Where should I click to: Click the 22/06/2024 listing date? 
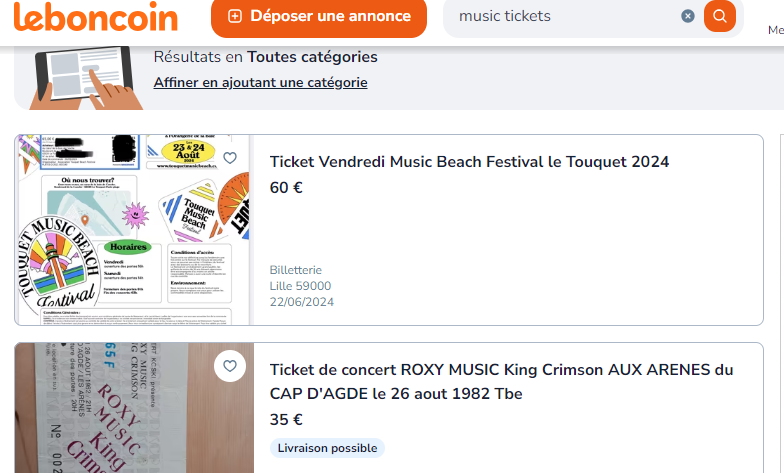click(302, 302)
